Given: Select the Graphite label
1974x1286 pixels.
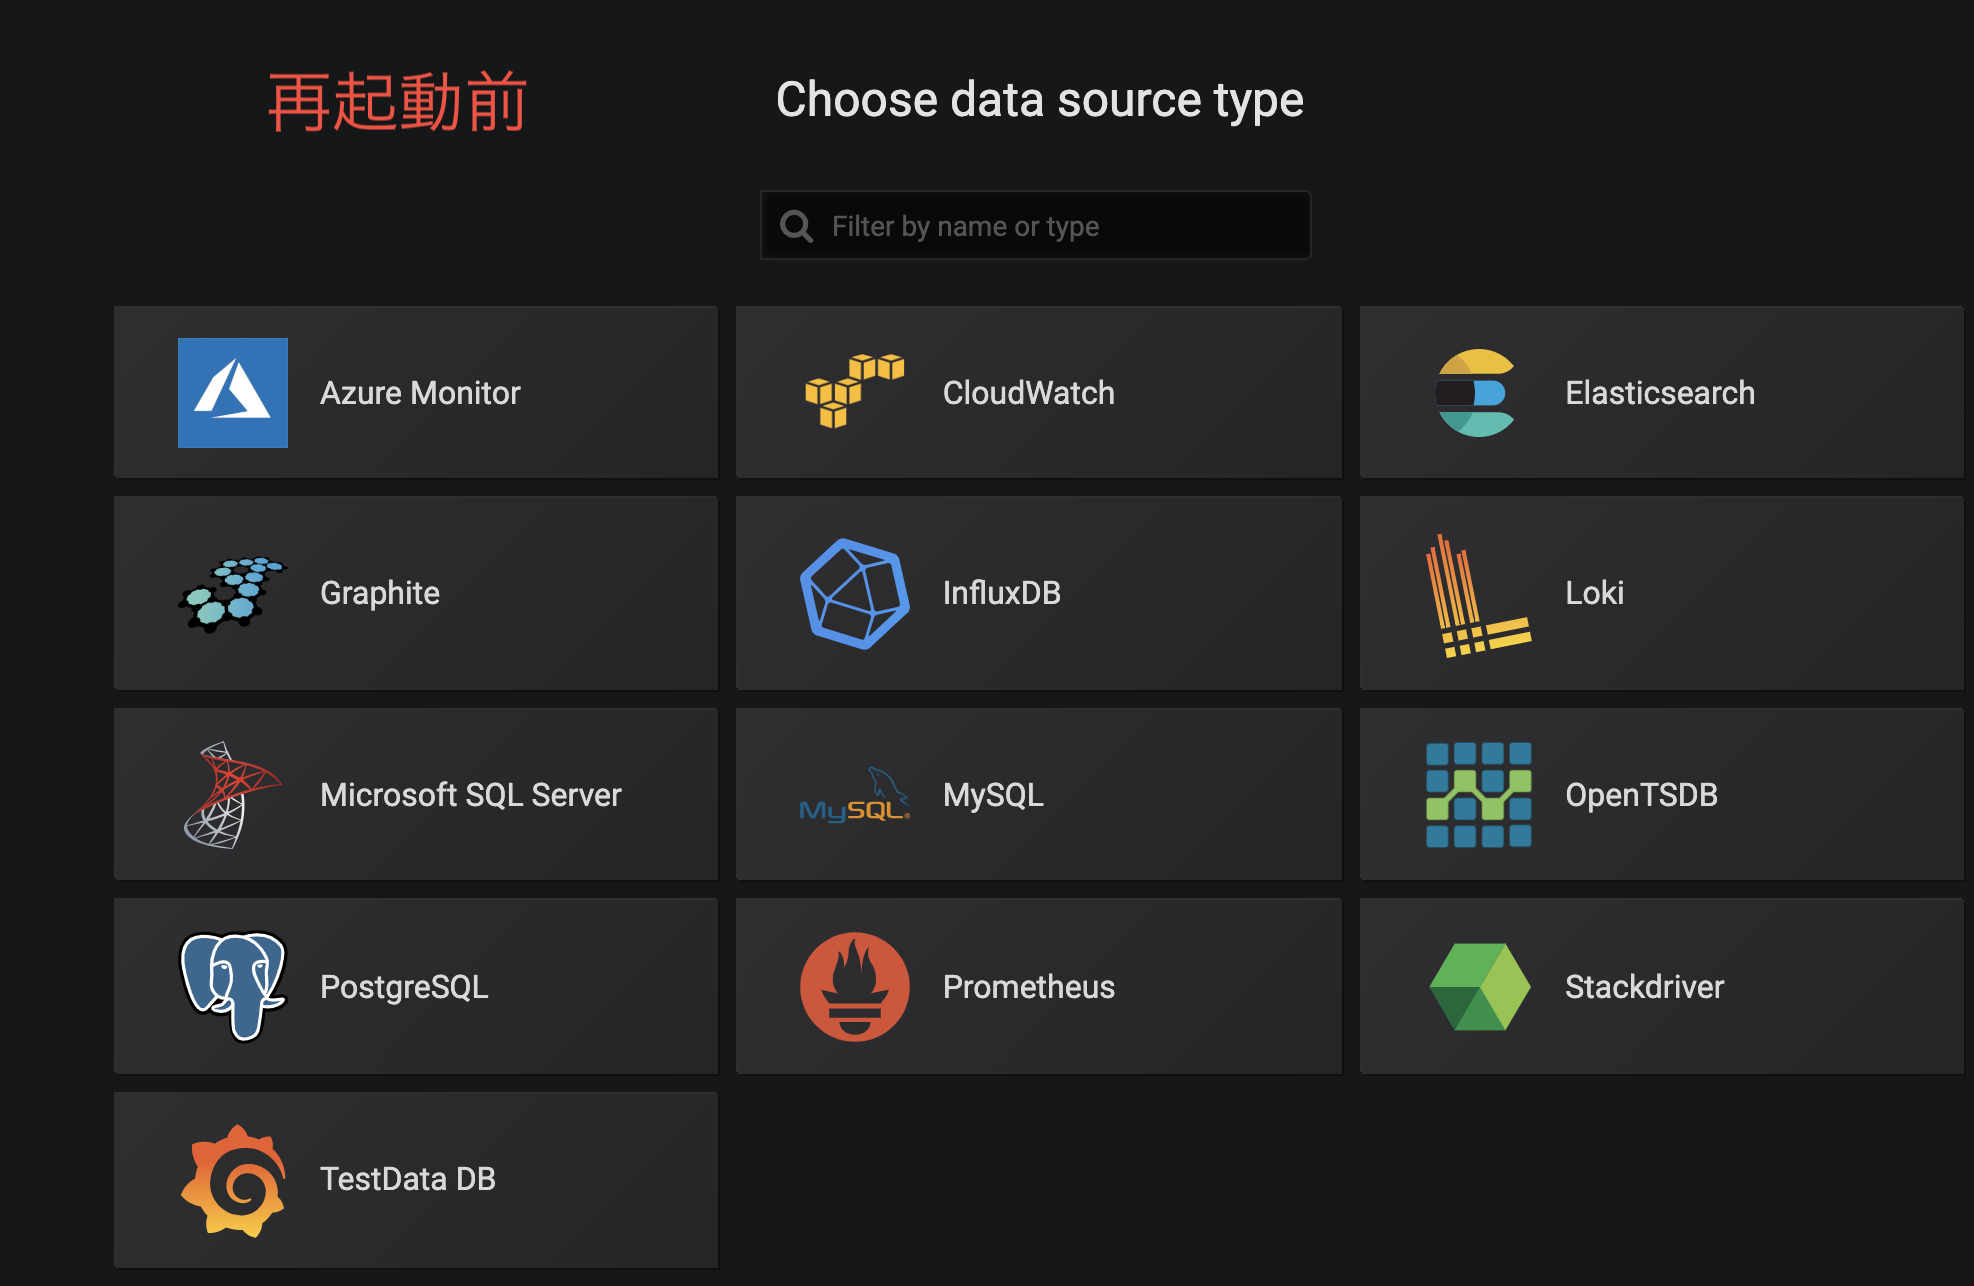Looking at the screenshot, I should pyautogui.click(x=380, y=594).
